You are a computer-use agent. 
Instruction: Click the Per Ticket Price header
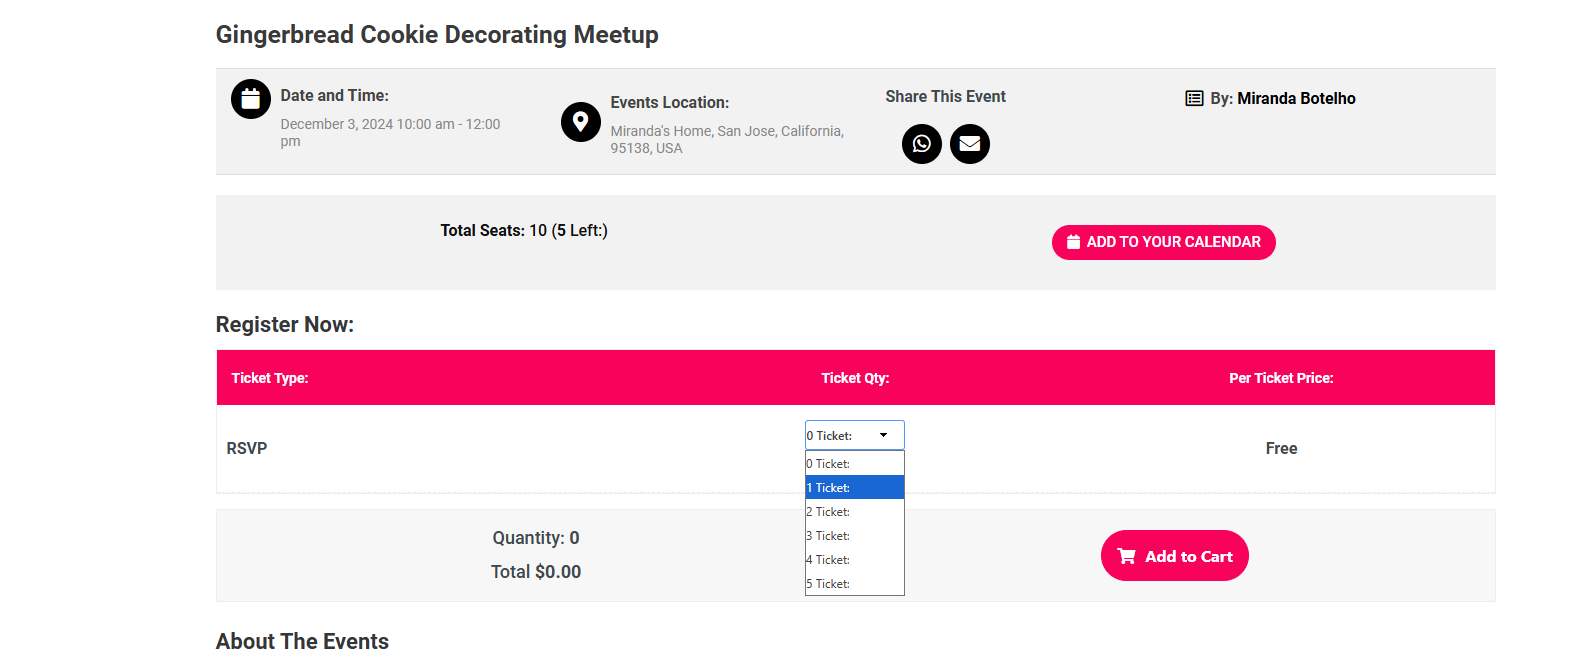tap(1281, 378)
